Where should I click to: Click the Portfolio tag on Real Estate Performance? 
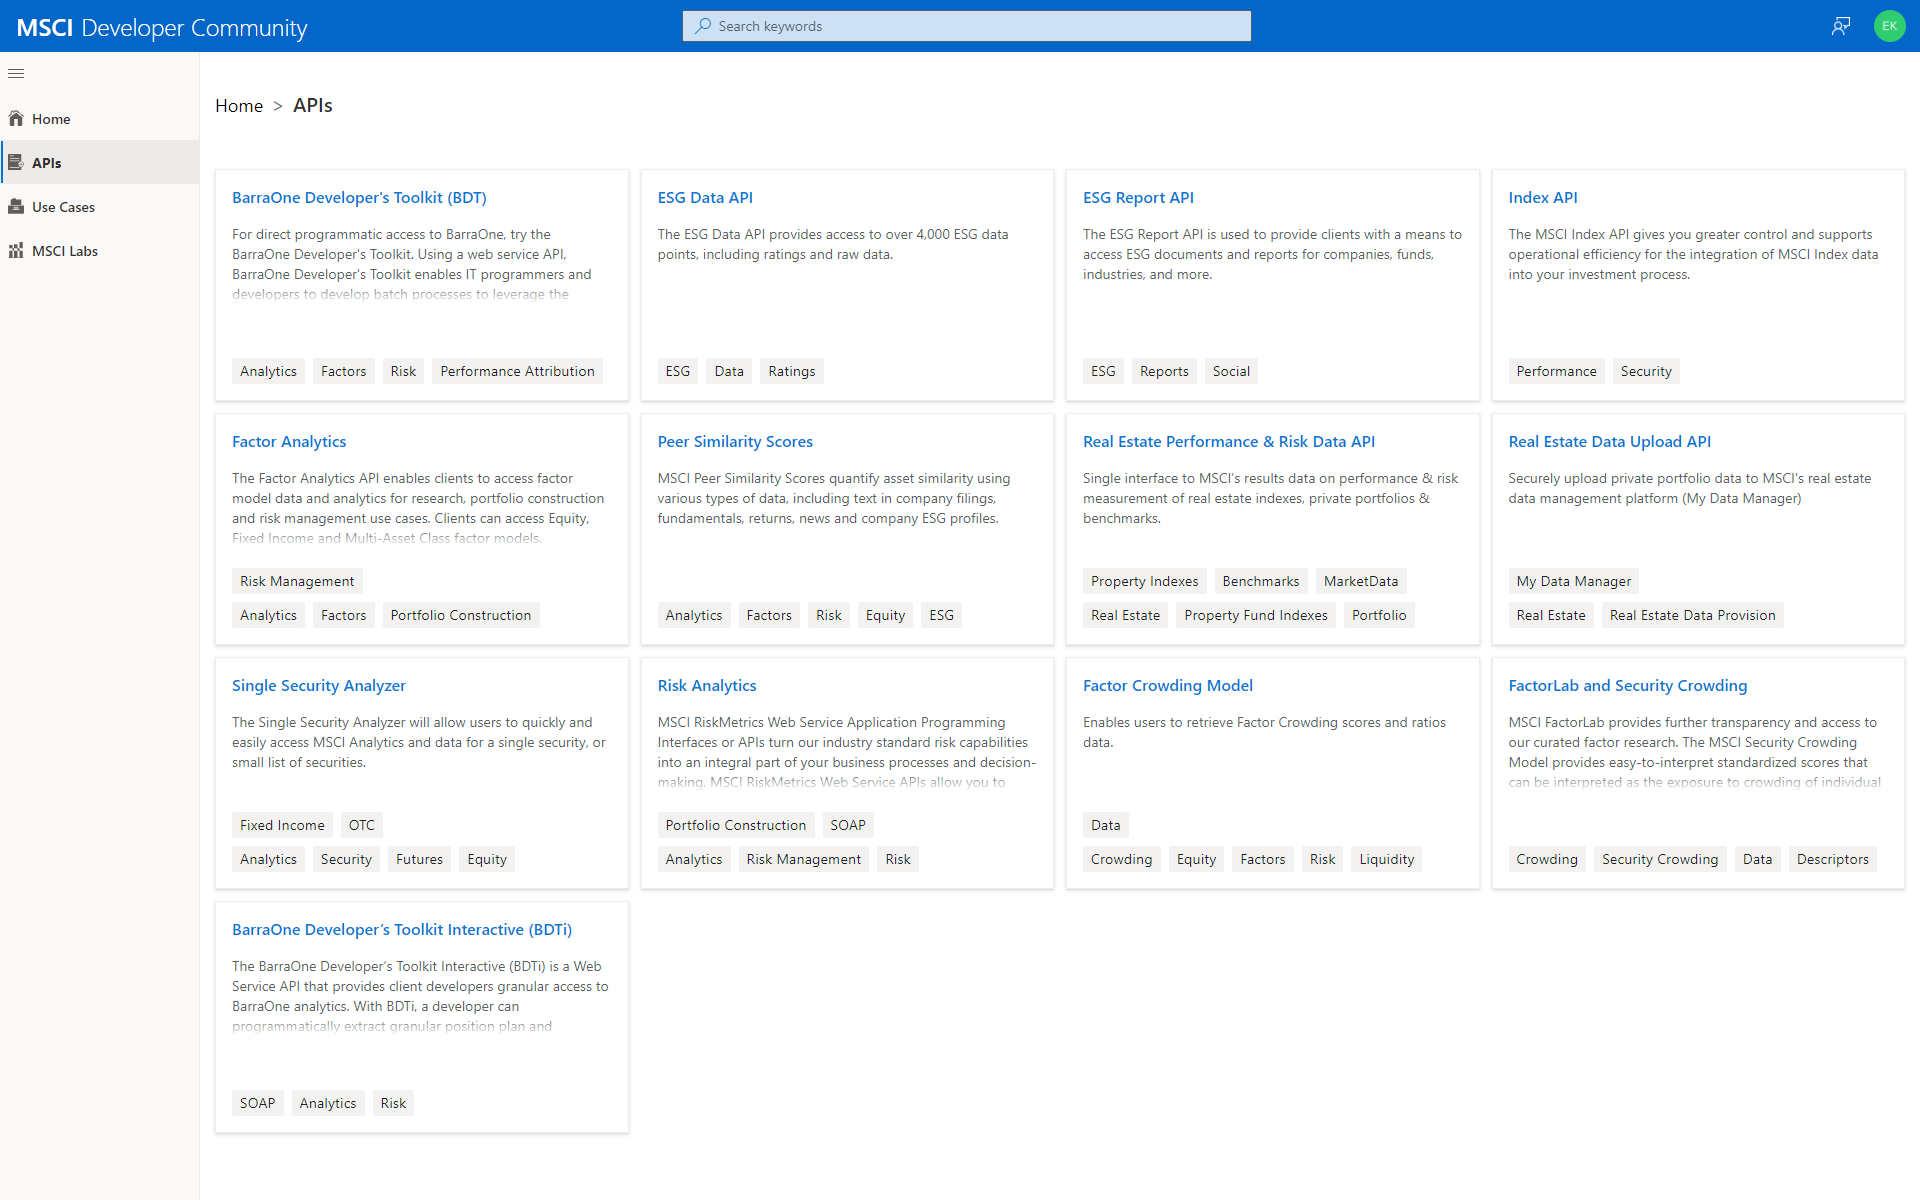click(x=1379, y=615)
